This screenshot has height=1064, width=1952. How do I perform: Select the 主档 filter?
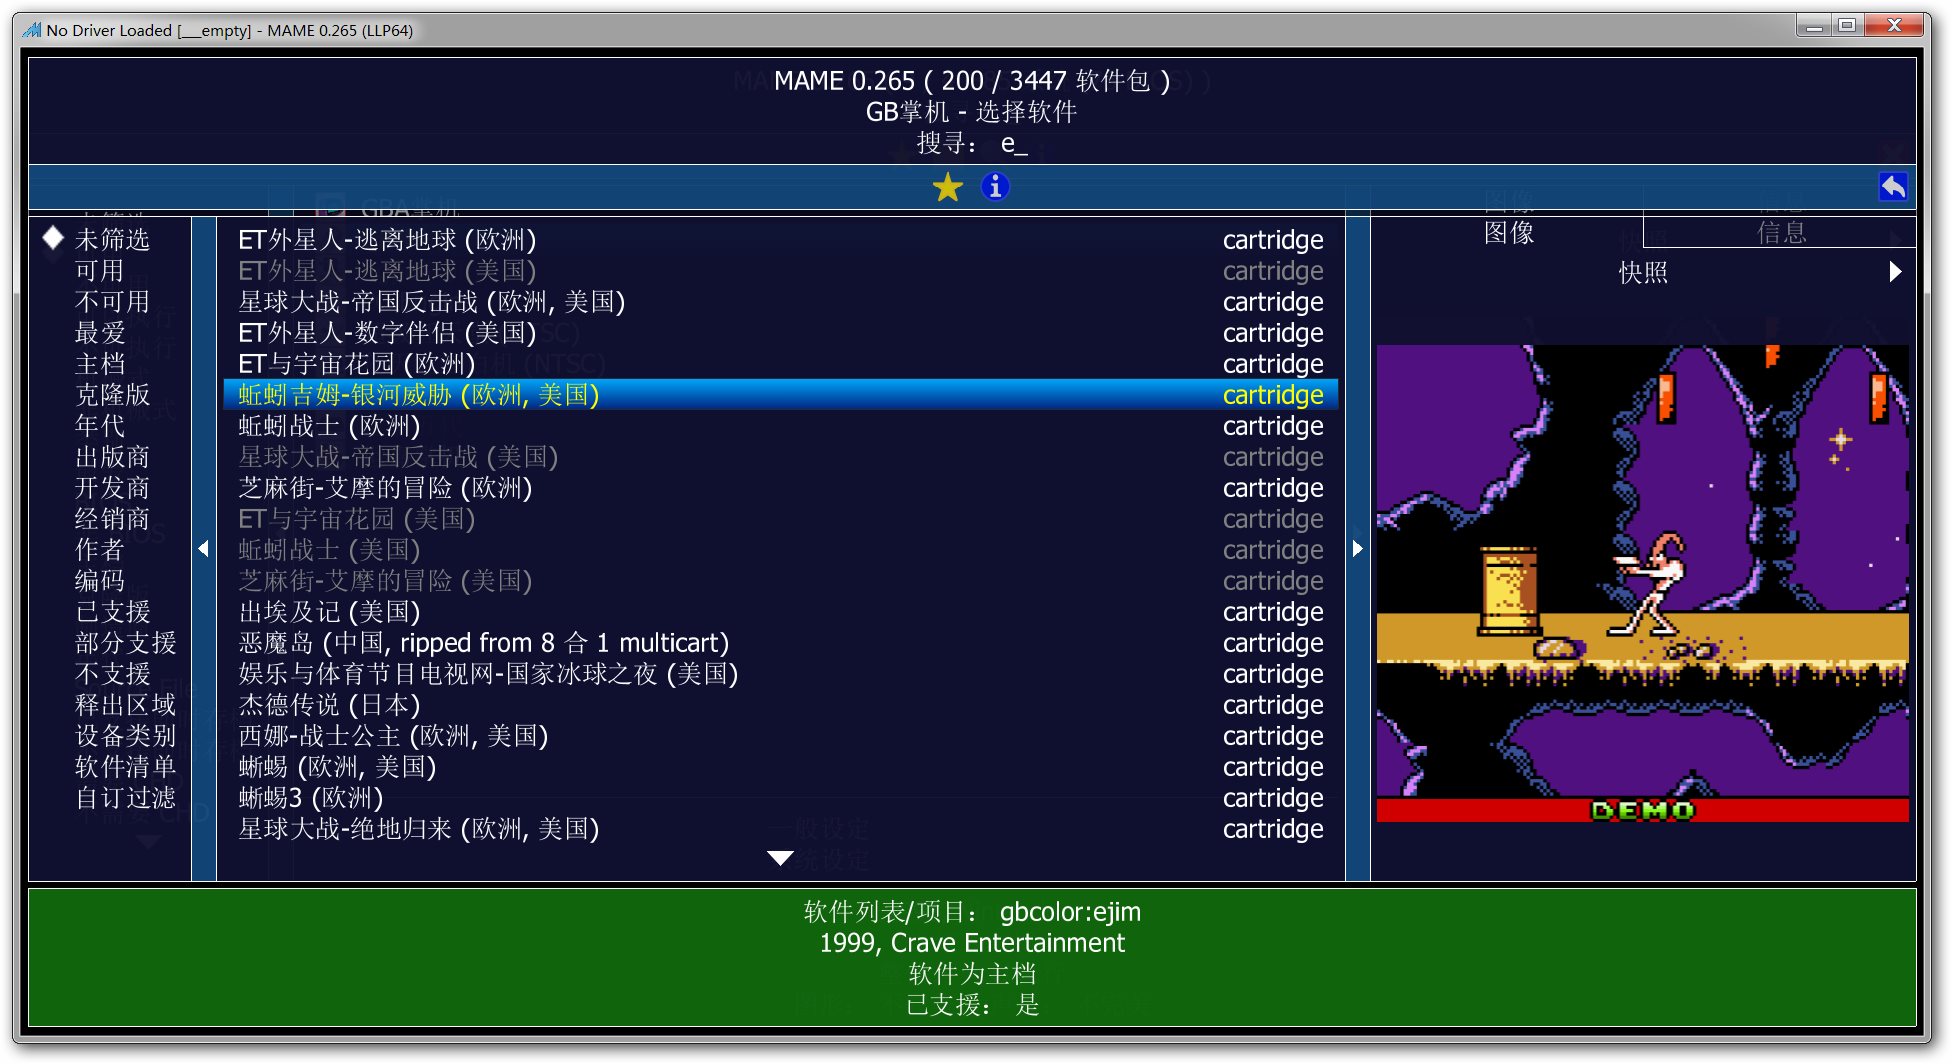[99, 364]
